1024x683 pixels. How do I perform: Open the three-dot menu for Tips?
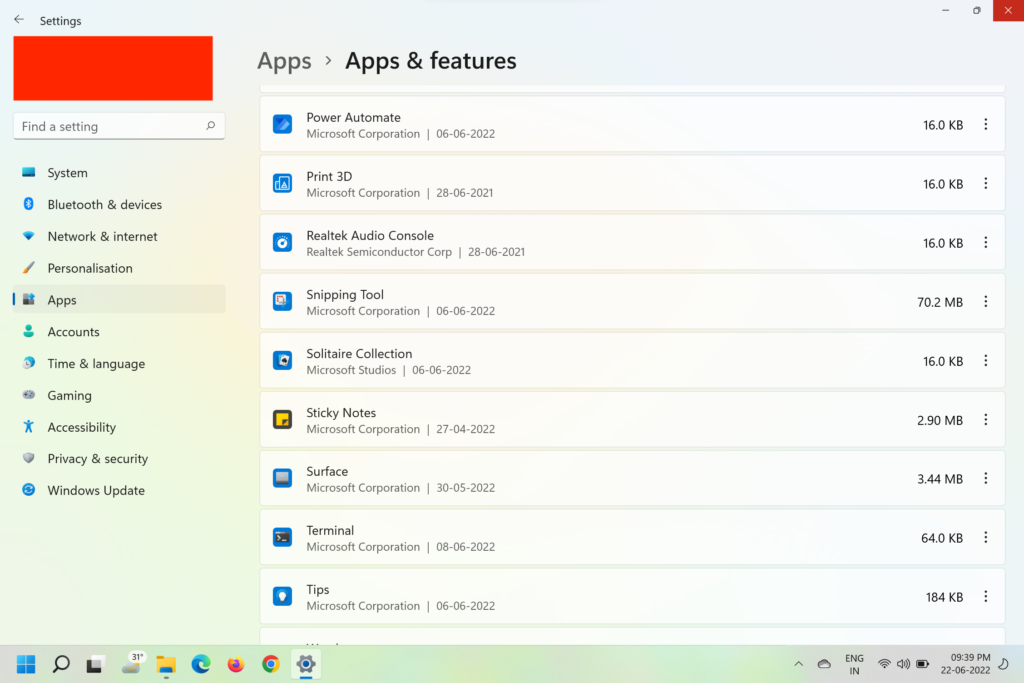click(x=985, y=597)
